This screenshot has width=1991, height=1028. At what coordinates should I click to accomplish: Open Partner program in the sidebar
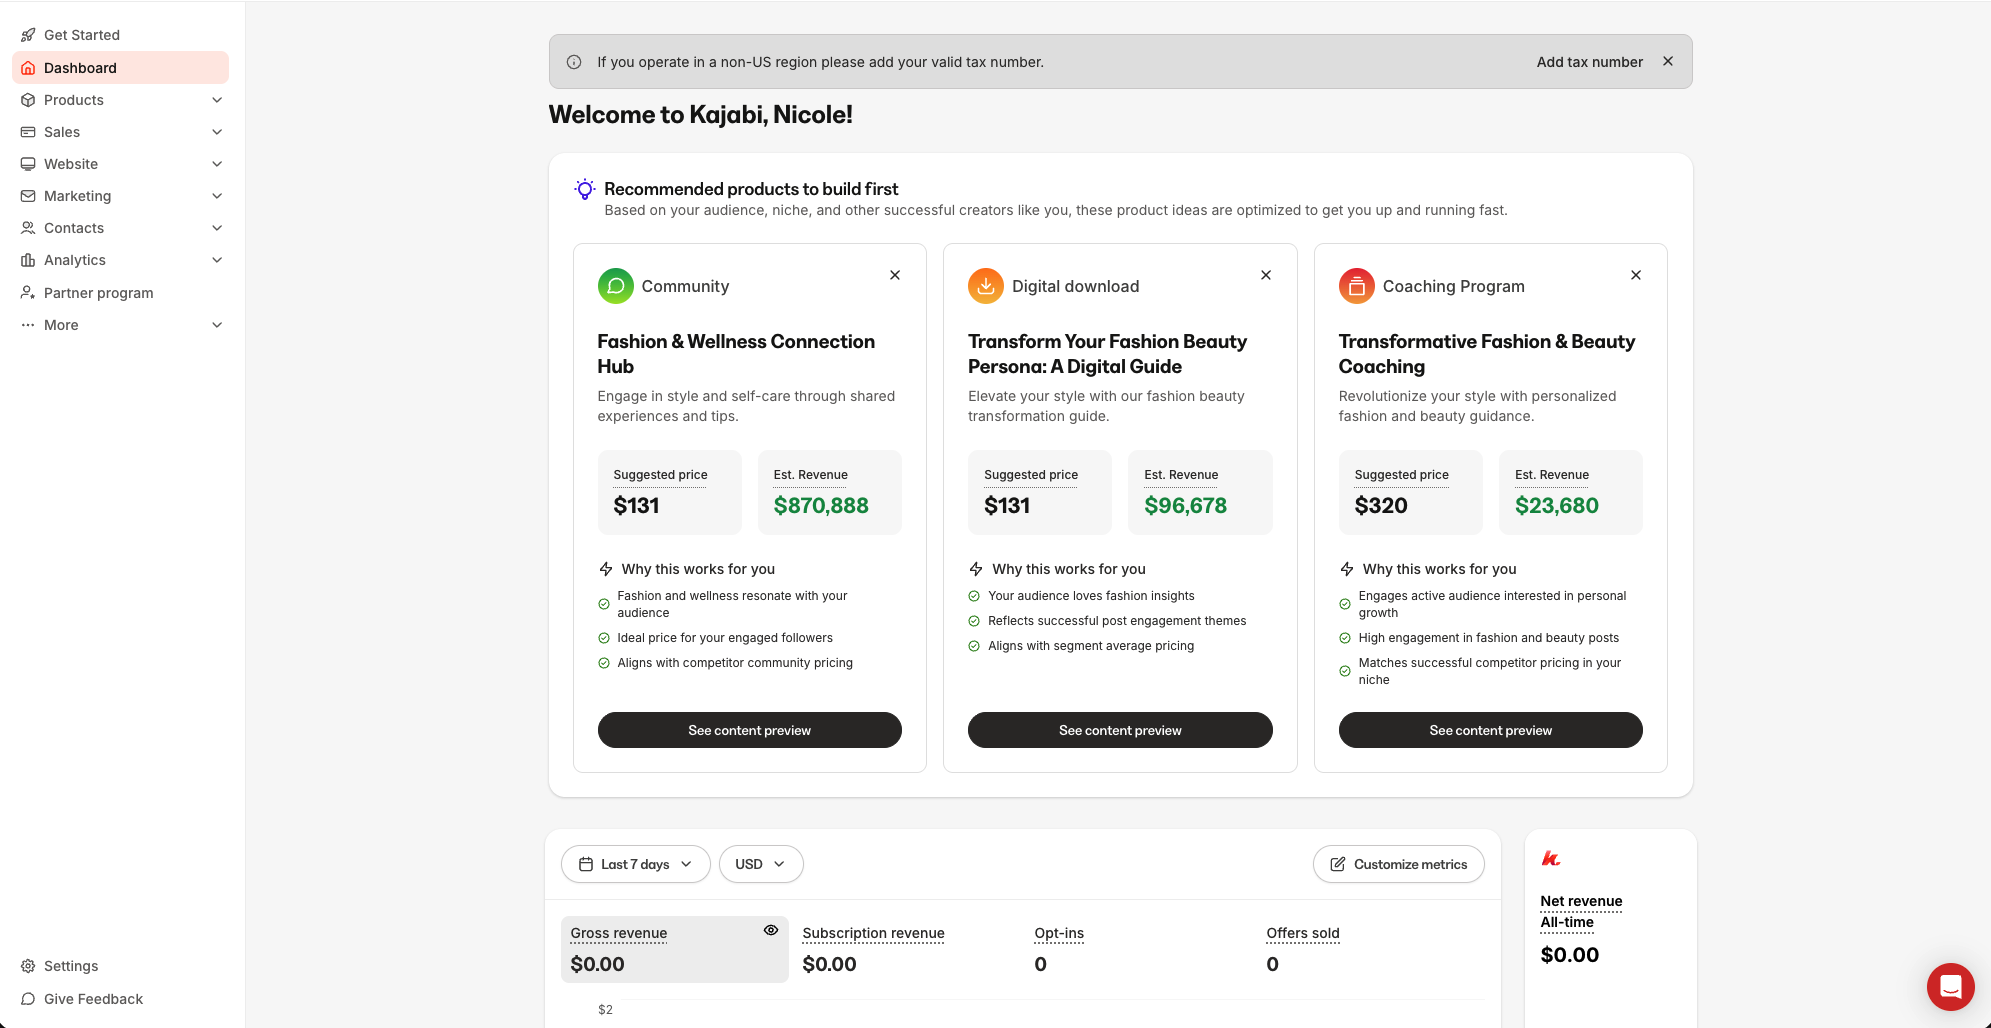(x=98, y=293)
